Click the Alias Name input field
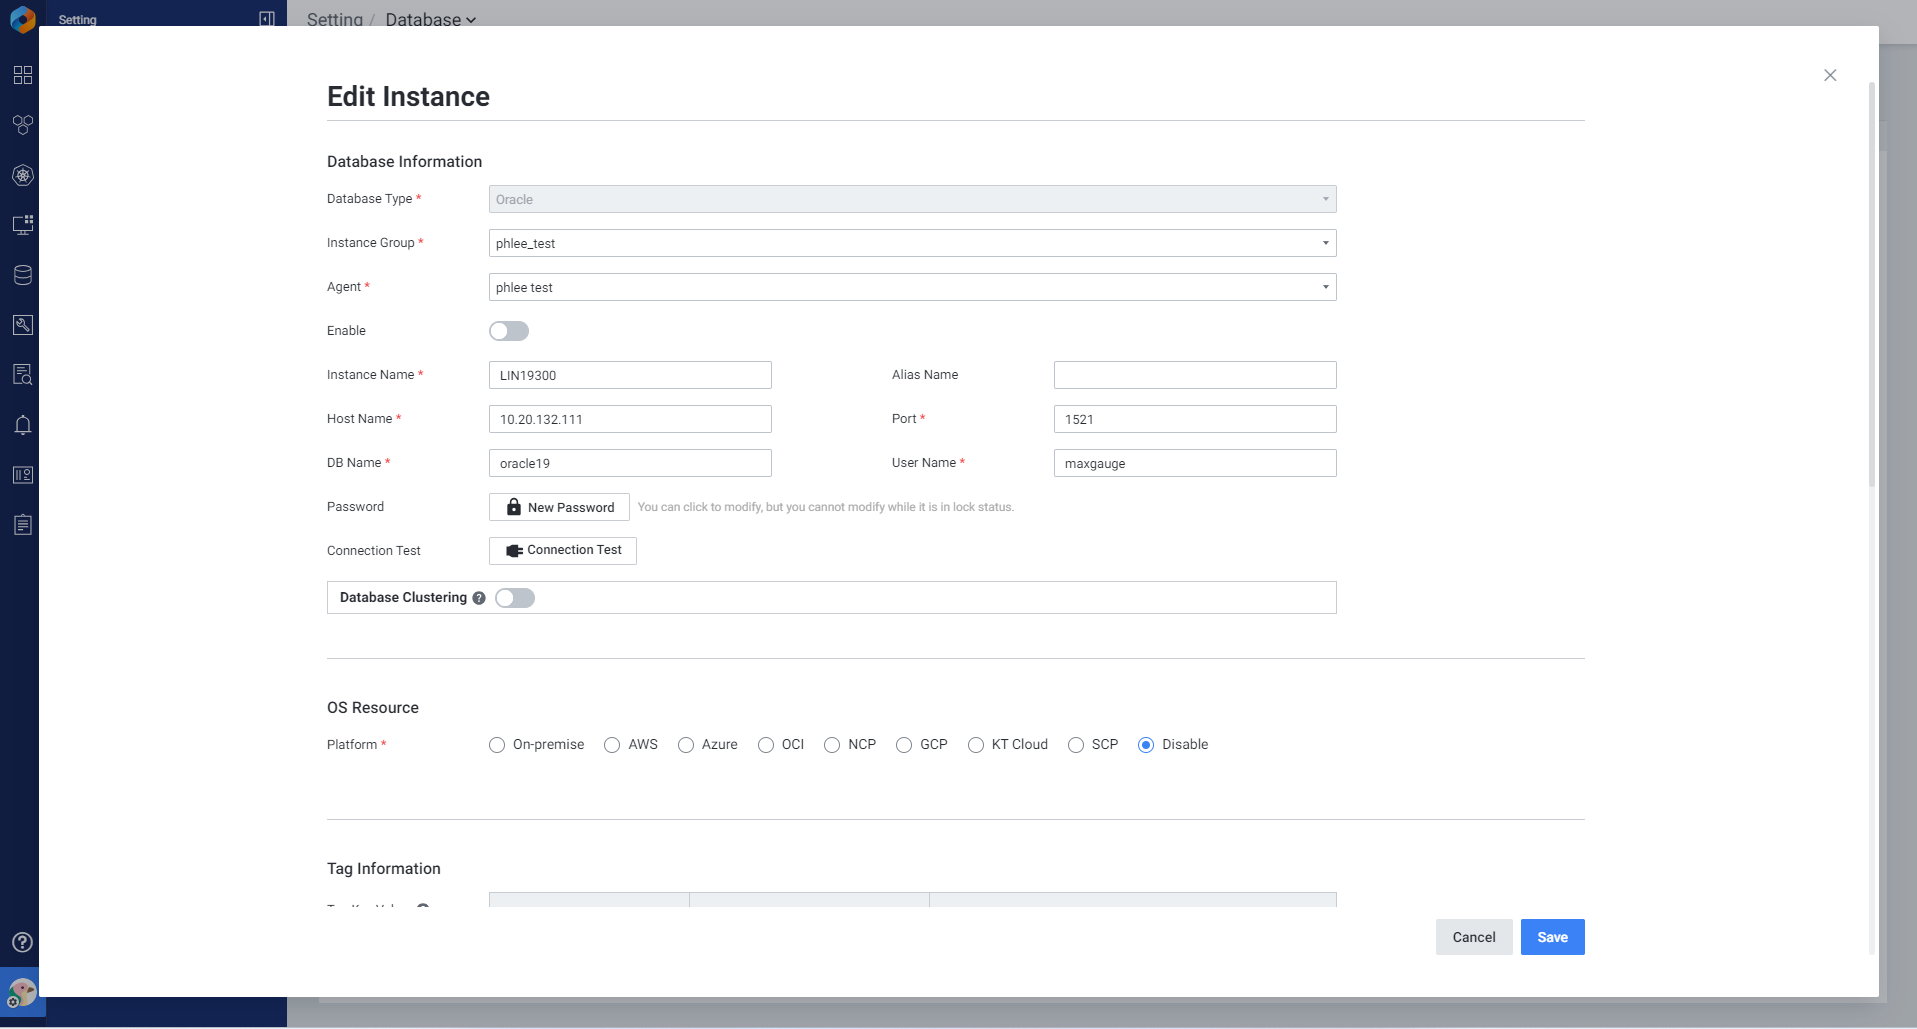The height and width of the screenshot is (1029, 1917). pos(1195,375)
